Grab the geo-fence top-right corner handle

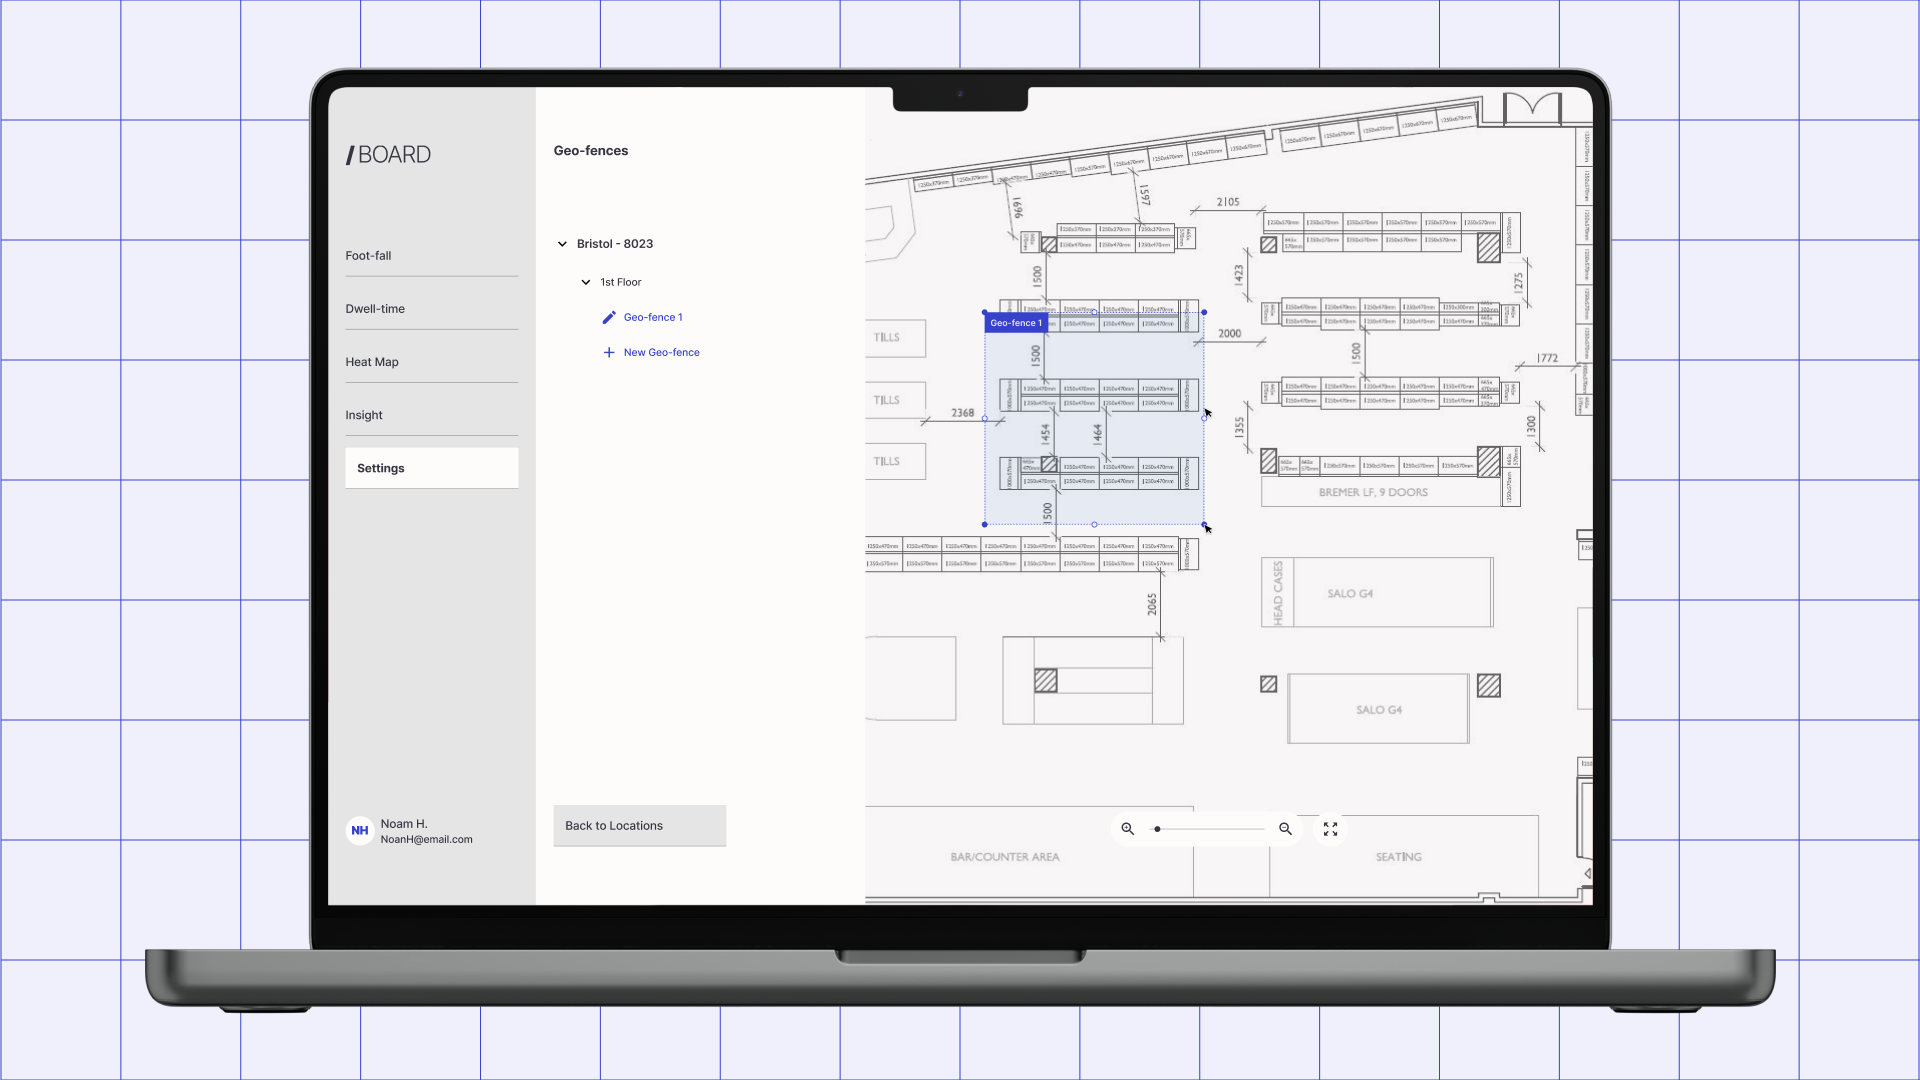coord(1204,312)
